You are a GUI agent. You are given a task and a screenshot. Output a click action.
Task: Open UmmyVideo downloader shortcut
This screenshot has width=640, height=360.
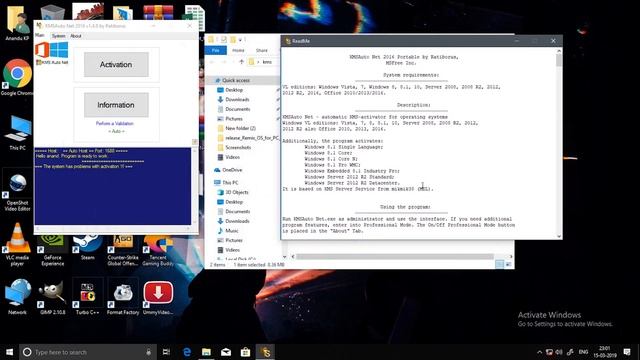158,297
